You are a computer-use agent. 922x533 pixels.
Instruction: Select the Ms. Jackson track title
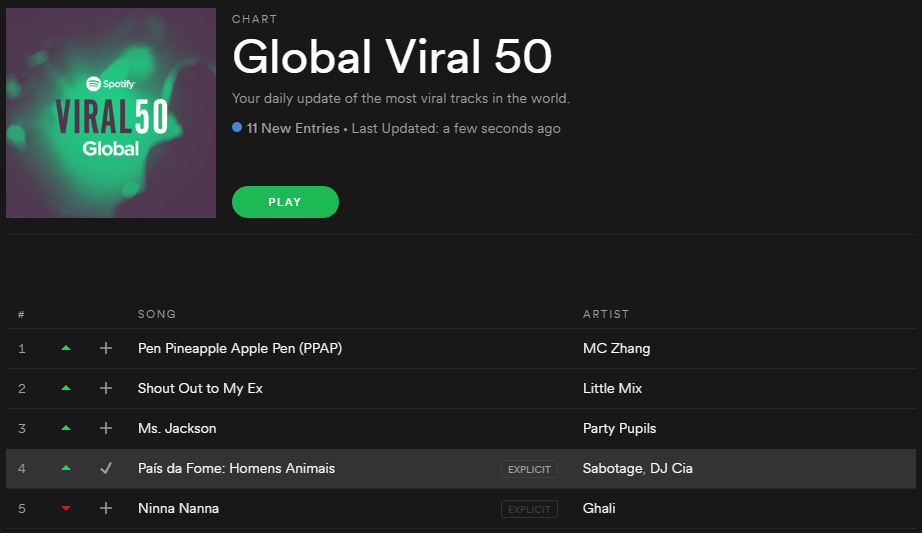click(177, 428)
